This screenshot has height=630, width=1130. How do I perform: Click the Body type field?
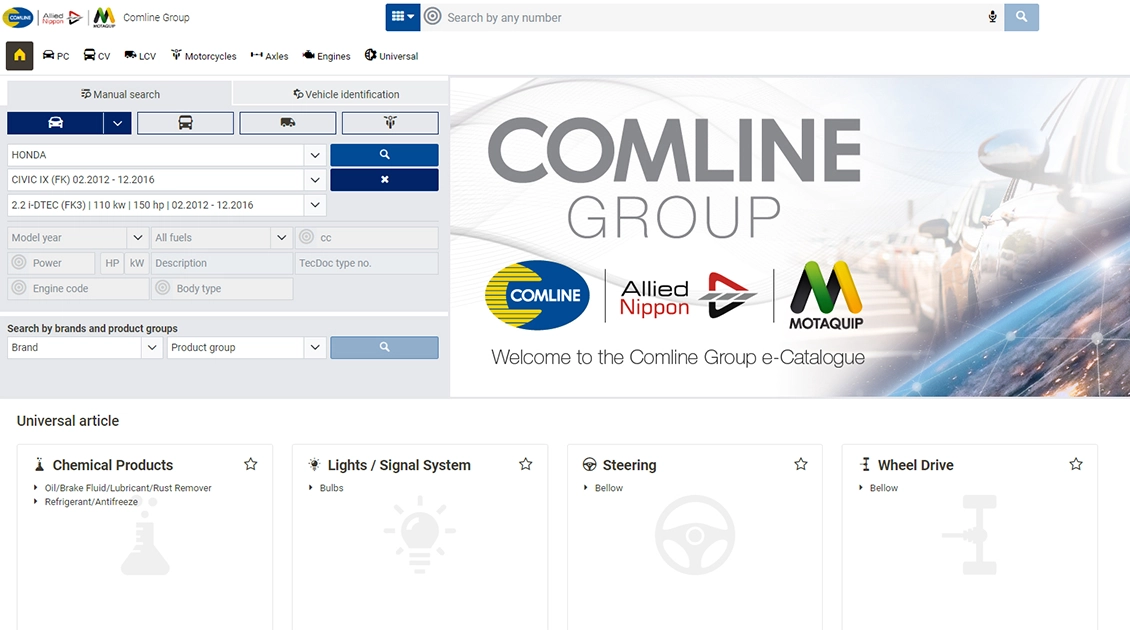(x=221, y=288)
